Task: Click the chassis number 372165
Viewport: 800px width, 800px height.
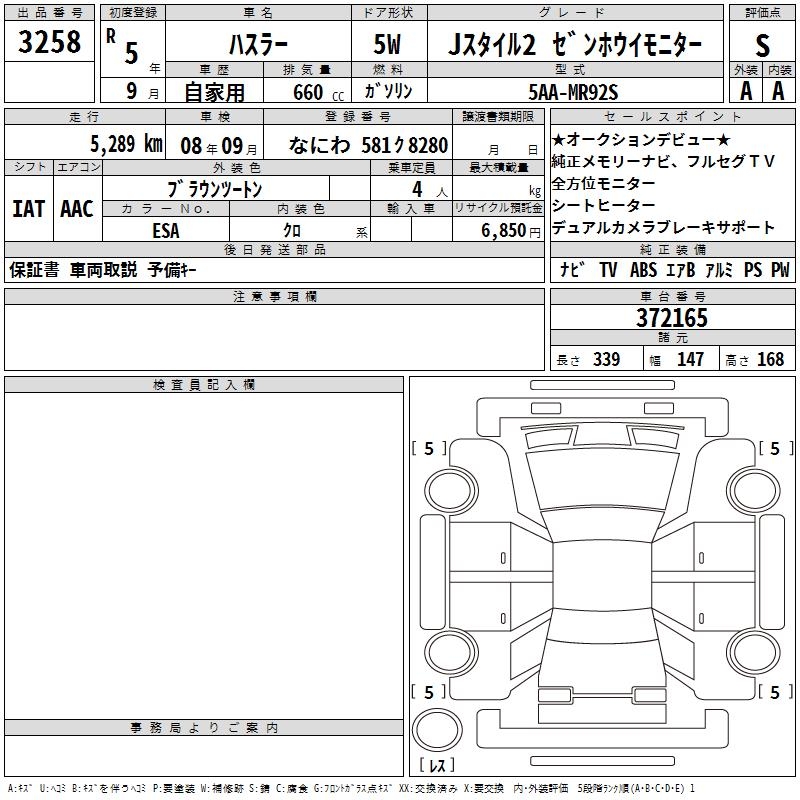Action: [672, 318]
